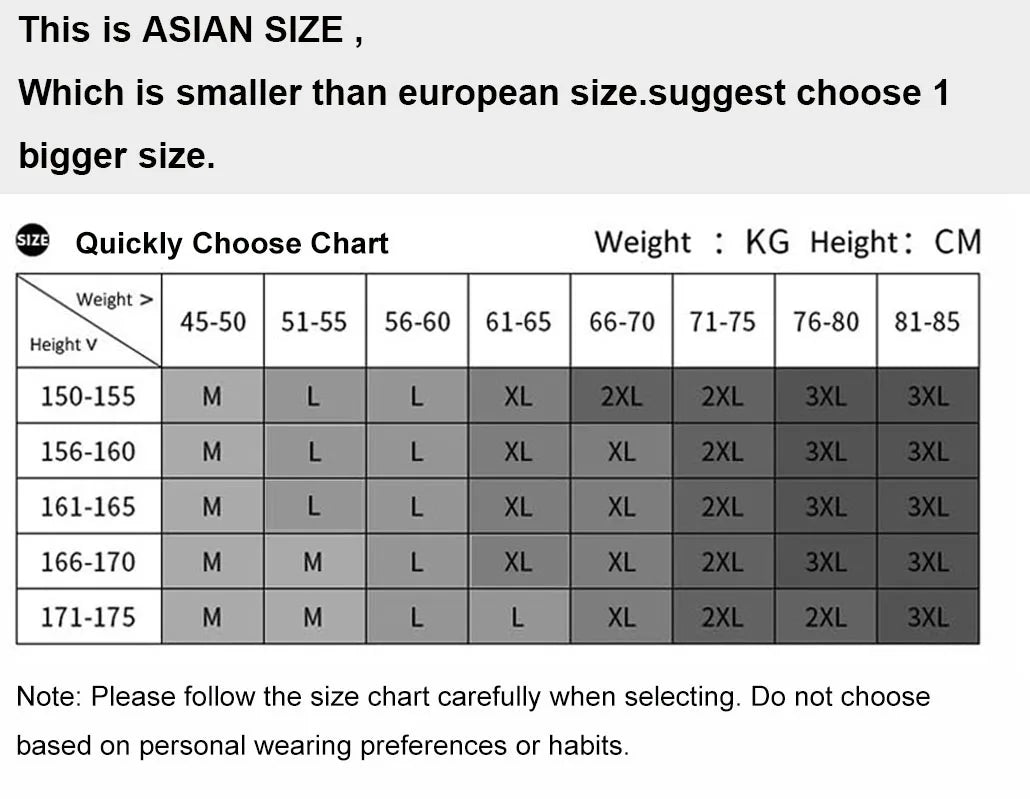This screenshot has height=799, width=1030.
Task: Pick 2XL cell for 66-70 weight, 150-155 height
Action: pyautogui.click(x=621, y=396)
